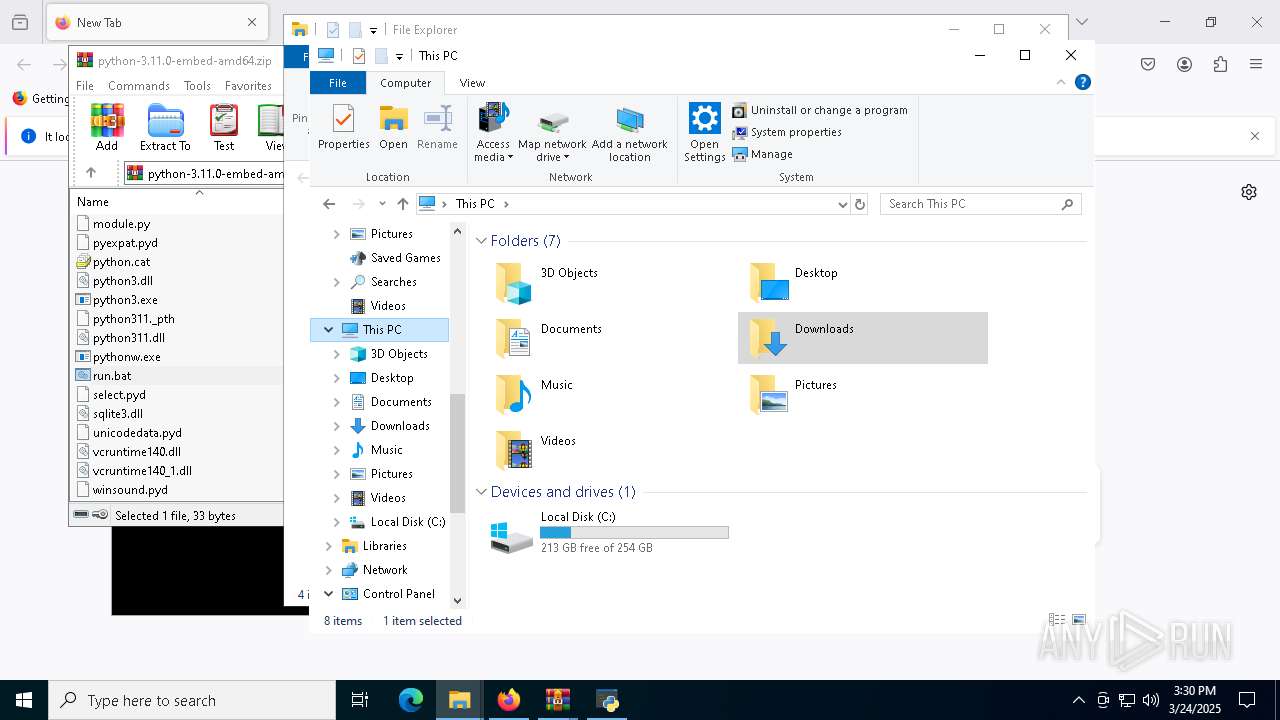The image size is (1280, 720).
Task: Select Local Disk (C:) drive
Action: point(610,533)
